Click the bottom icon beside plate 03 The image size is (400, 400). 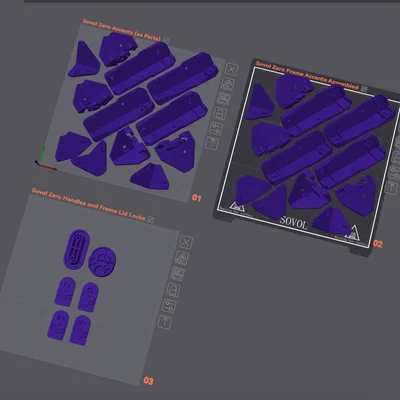point(165,322)
